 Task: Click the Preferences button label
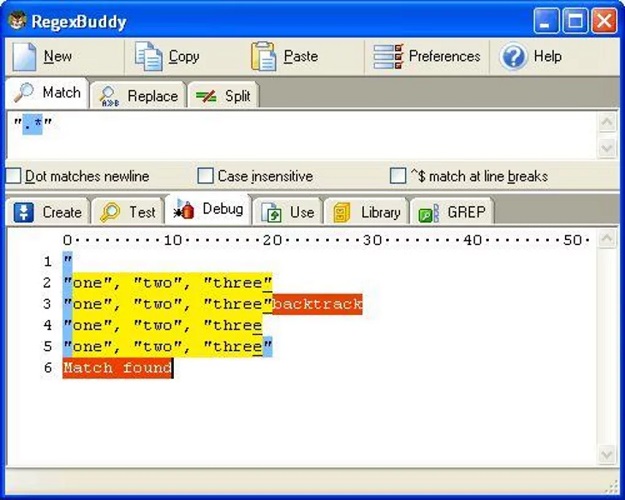(x=444, y=56)
